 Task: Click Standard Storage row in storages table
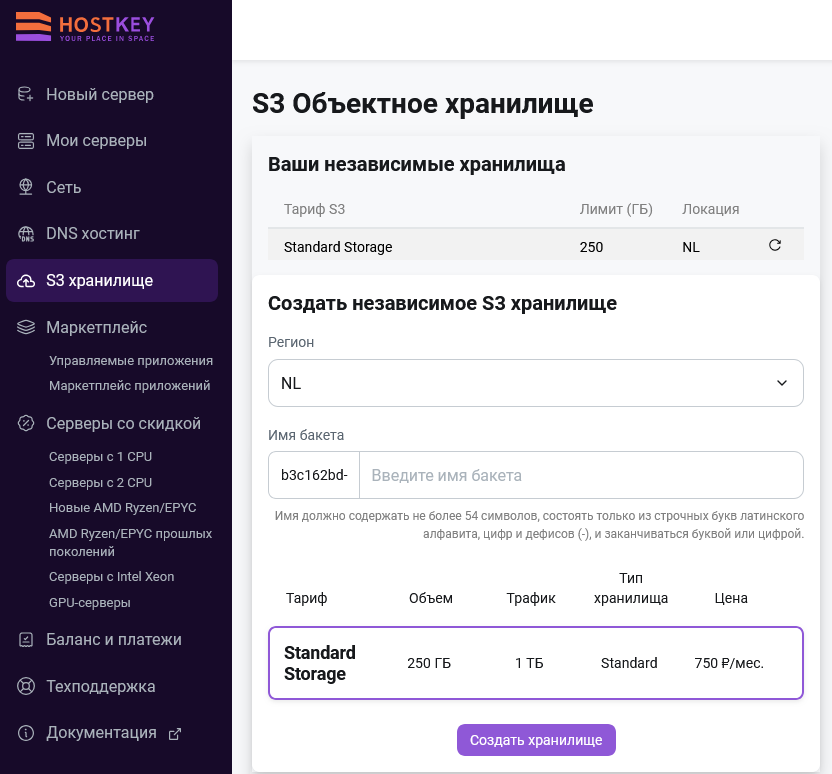536,245
